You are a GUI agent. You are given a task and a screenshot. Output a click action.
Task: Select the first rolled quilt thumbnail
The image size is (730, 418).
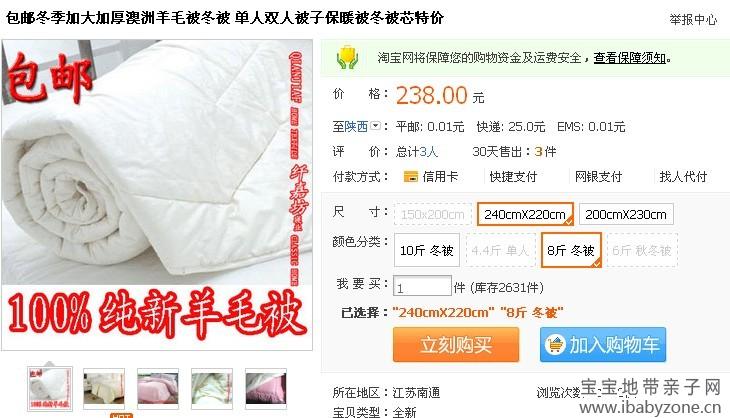pyautogui.click(x=50, y=389)
